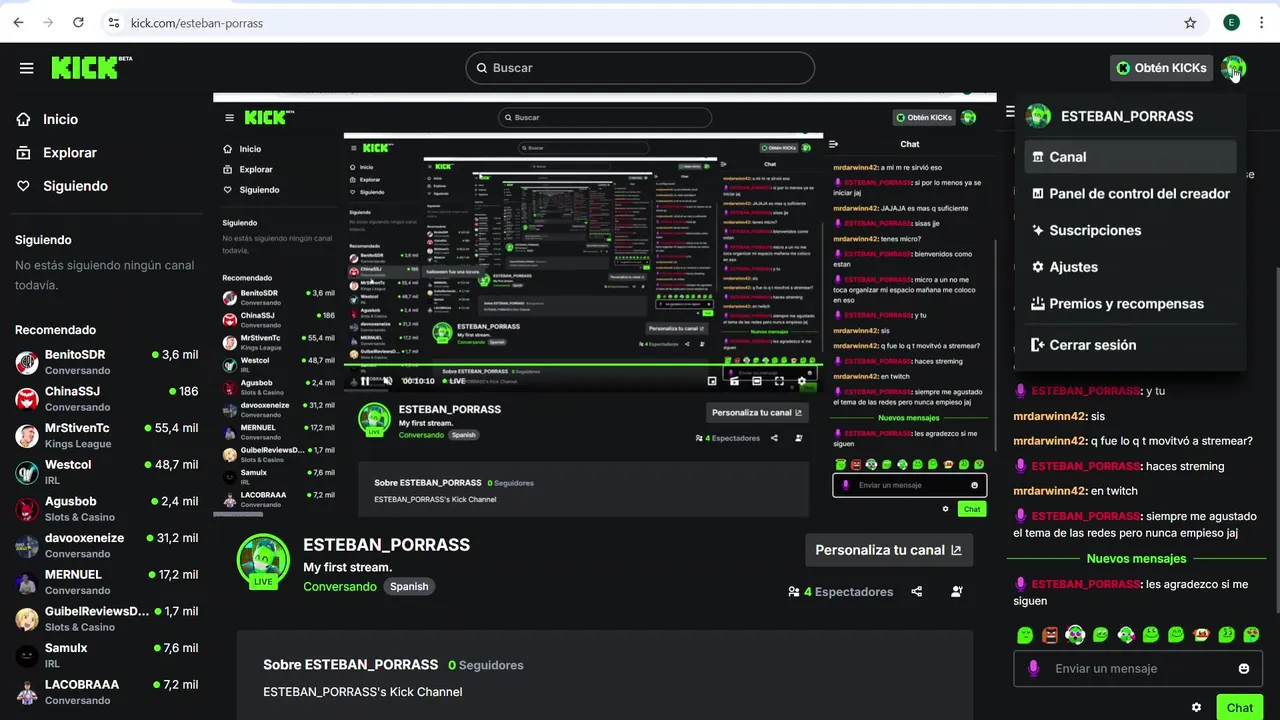Click the streamer avatar with LIVE badge
The height and width of the screenshot is (720, 1280).
click(x=263, y=561)
